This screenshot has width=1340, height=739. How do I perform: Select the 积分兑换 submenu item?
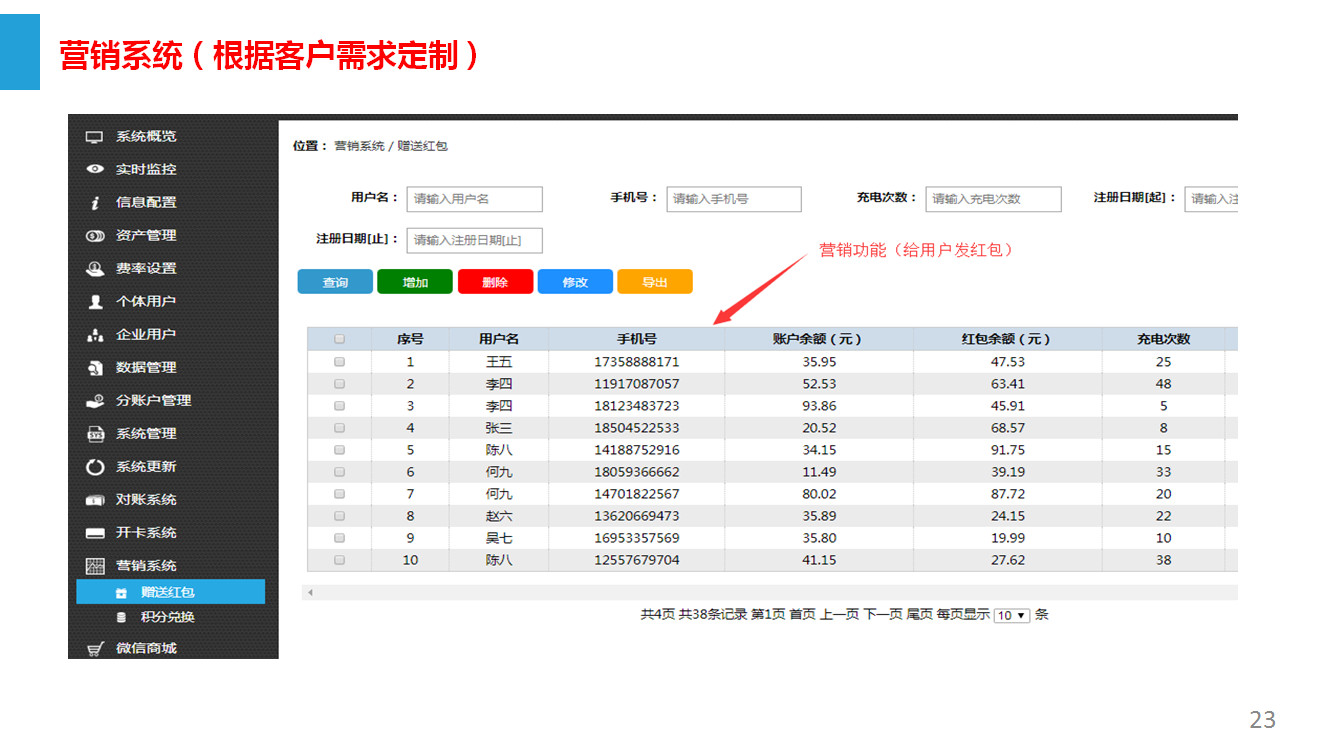pos(167,617)
